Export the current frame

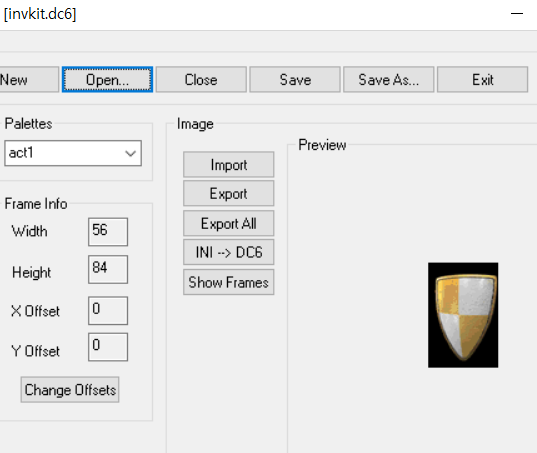point(228,194)
